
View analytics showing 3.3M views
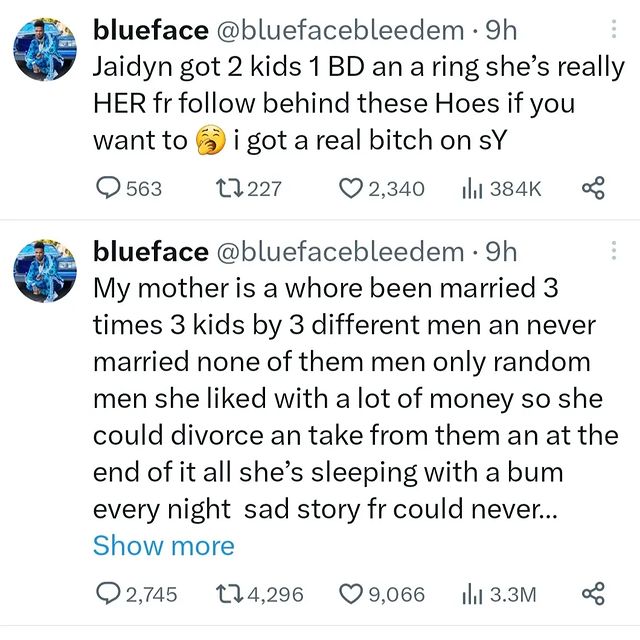tap(499, 595)
